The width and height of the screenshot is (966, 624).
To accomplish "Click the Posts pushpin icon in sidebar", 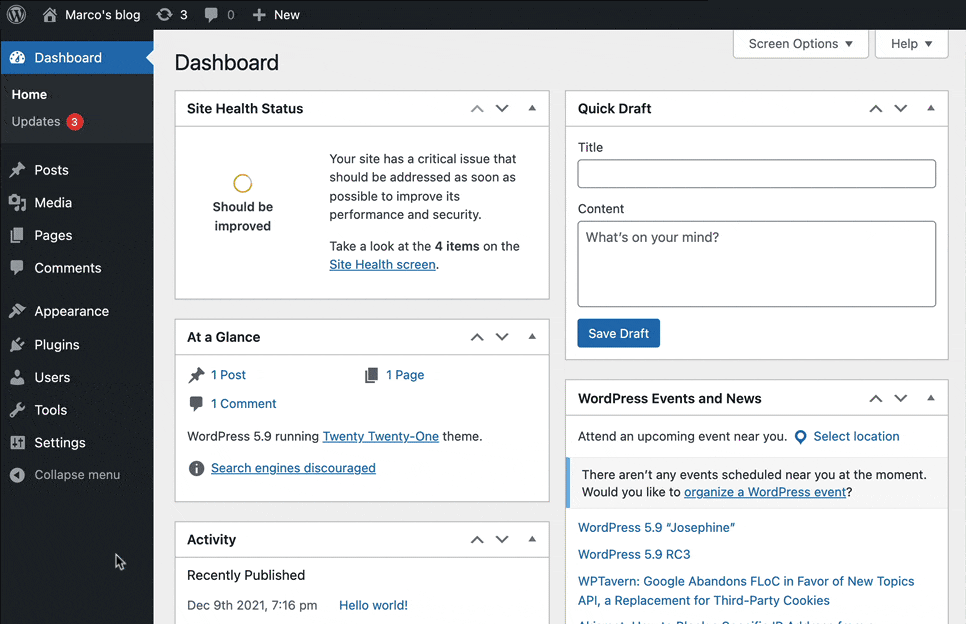I will coord(17,170).
